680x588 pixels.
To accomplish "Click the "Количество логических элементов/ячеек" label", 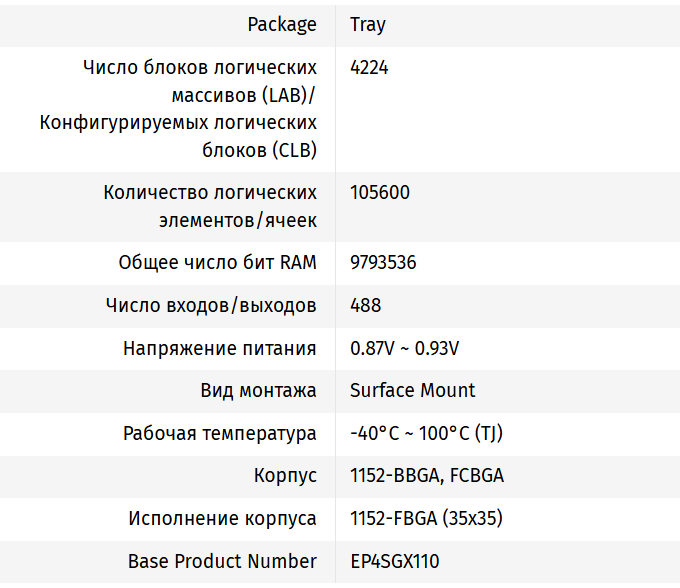I will coord(210,206).
